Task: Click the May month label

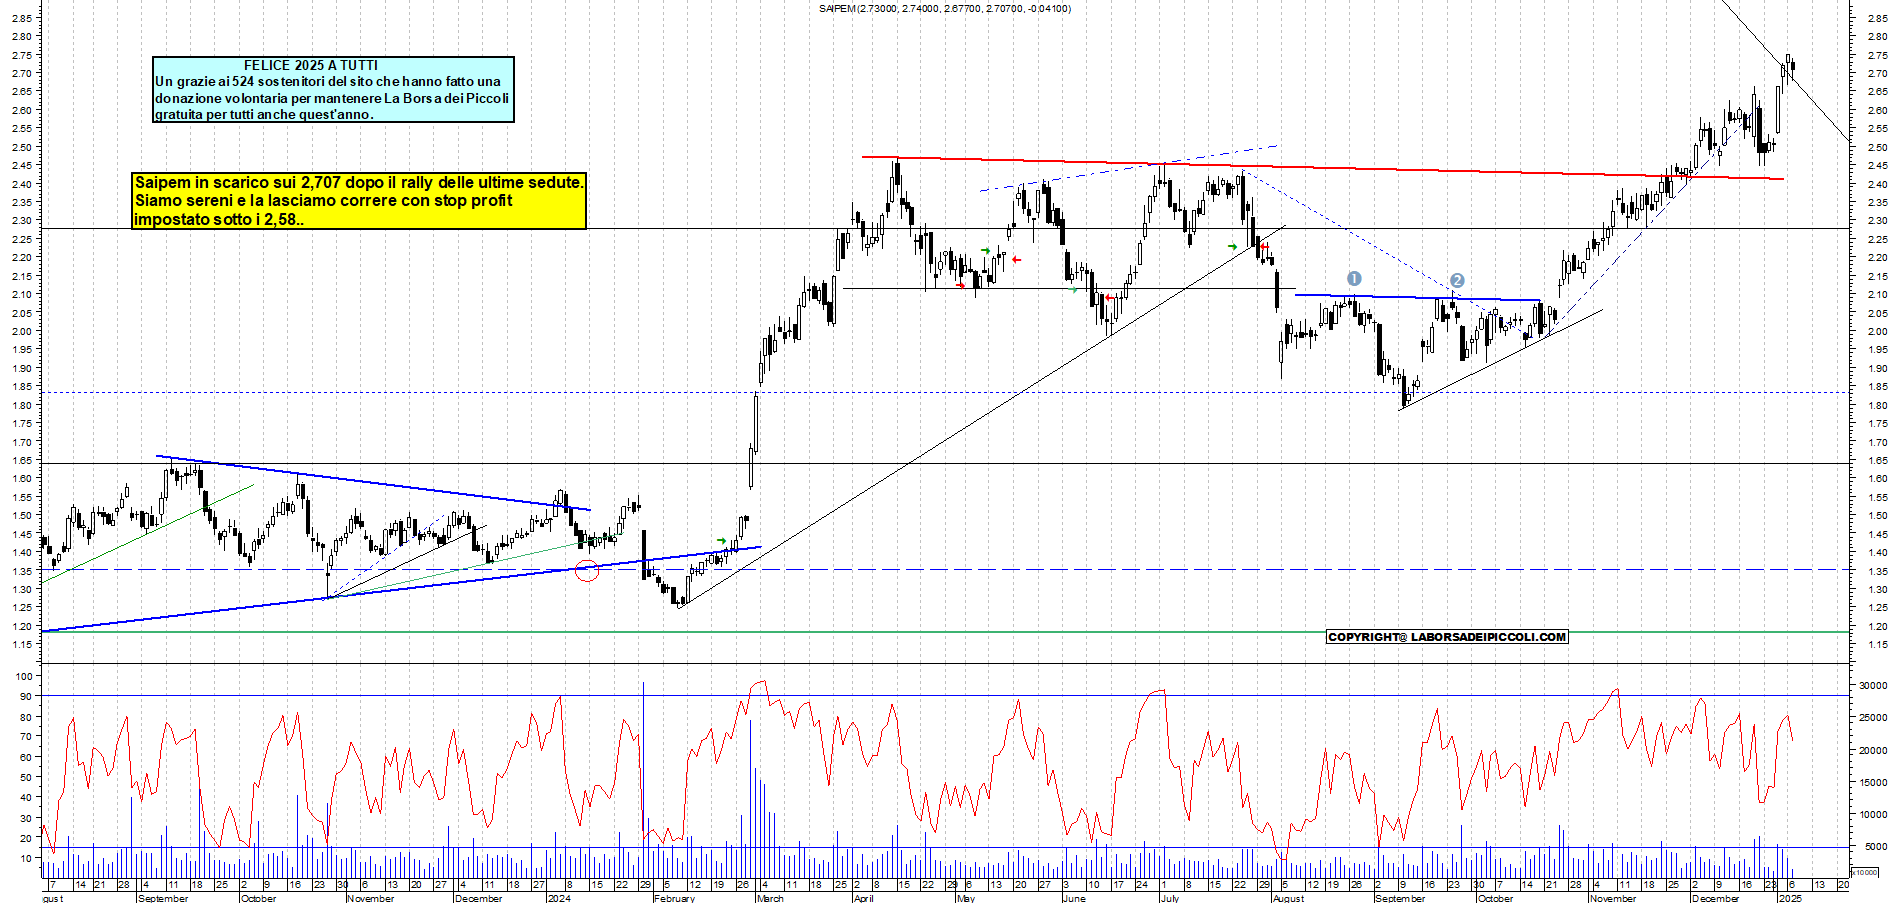Action: [965, 898]
